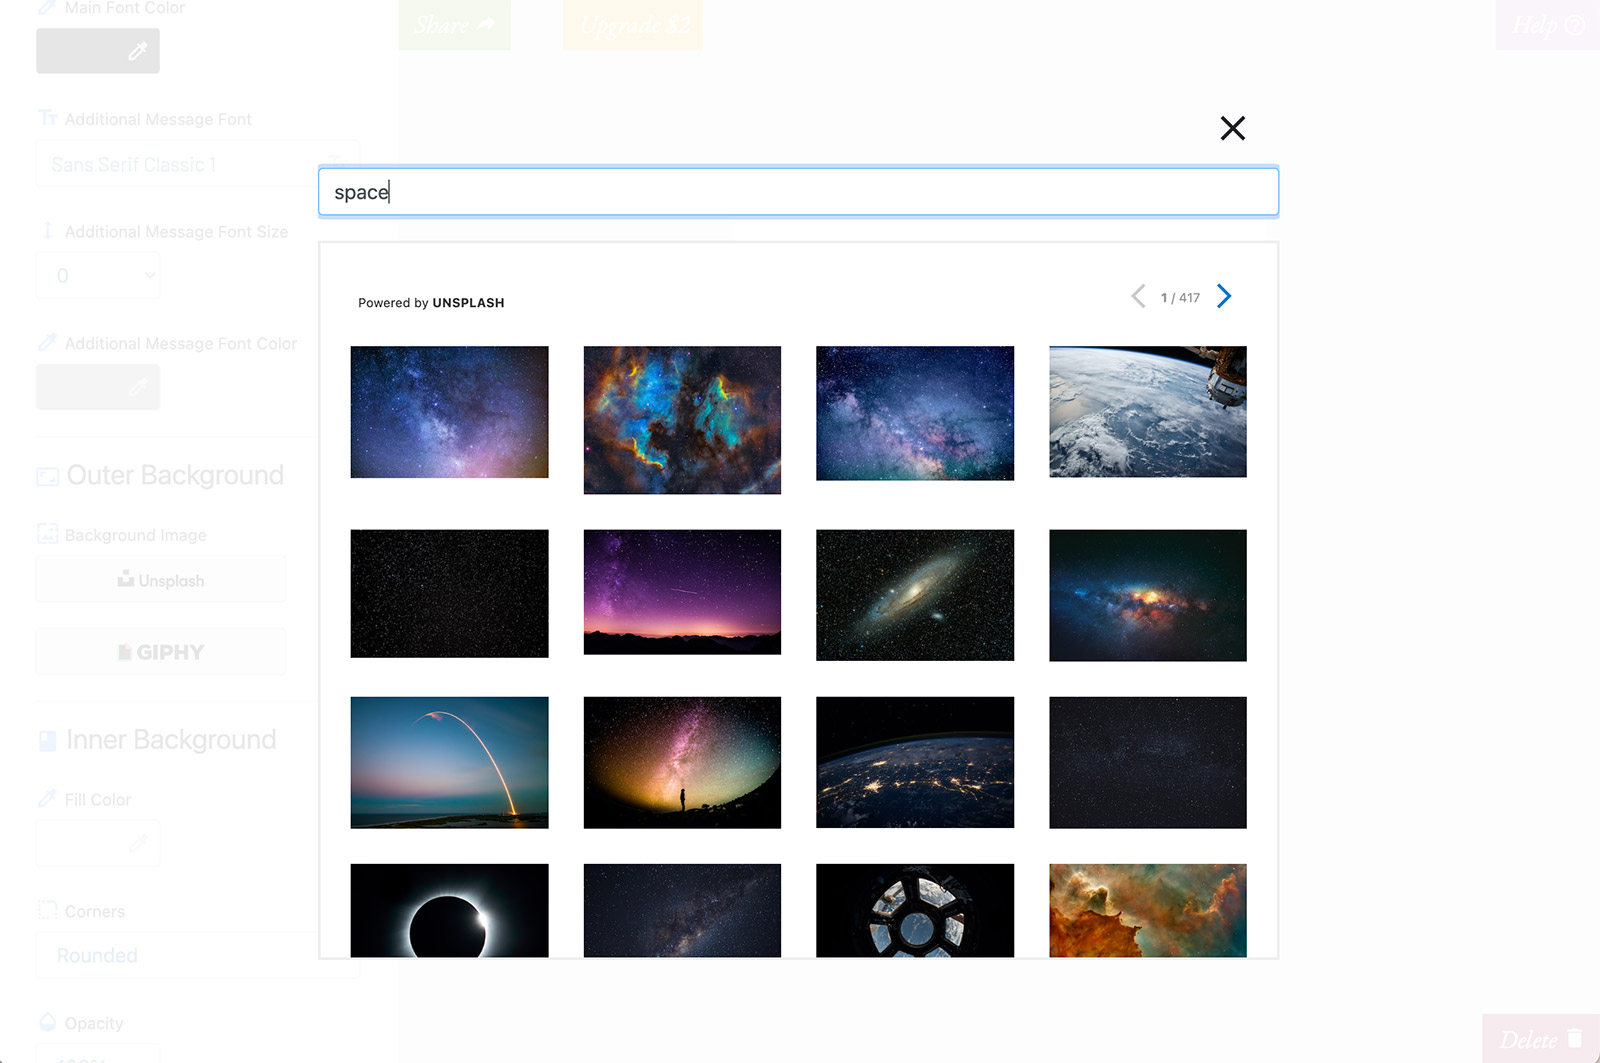Open the Main Font Color picker

pyautogui.click(x=98, y=51)
